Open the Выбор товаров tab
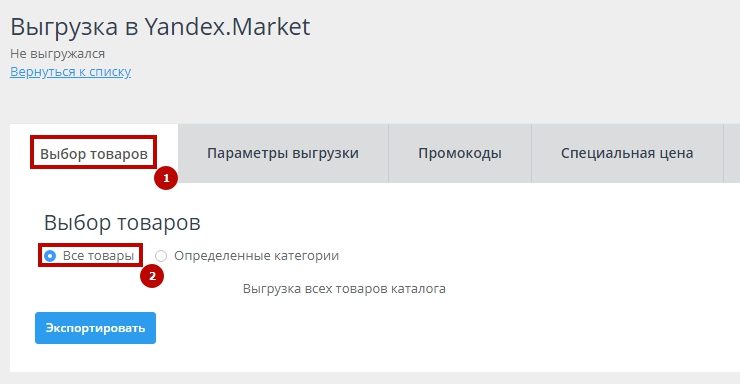This screenshot has width=740, height=384. [x=94, y=153]
